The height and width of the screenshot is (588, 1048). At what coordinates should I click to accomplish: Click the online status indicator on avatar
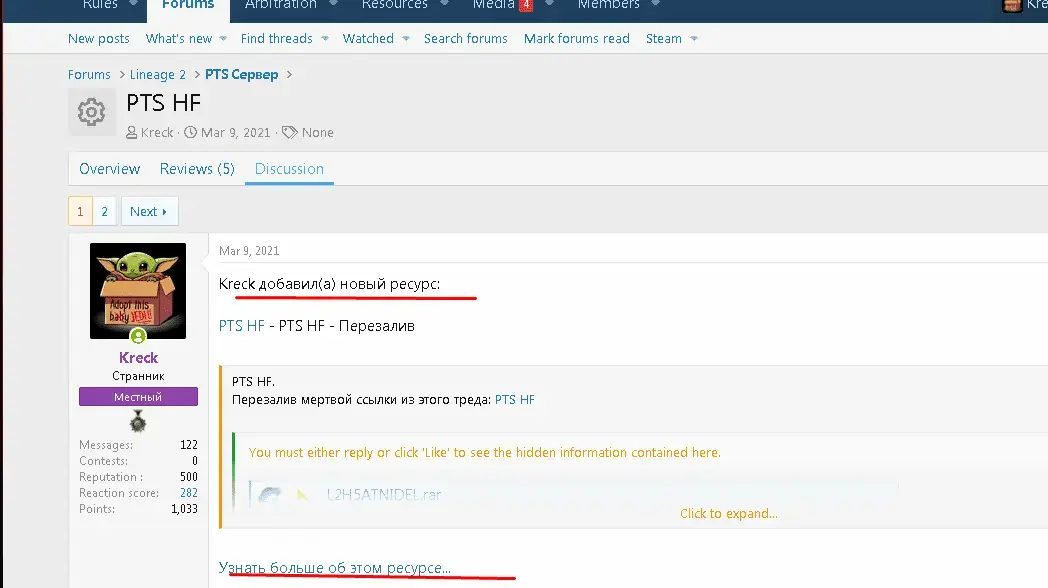(x=138, y=335)
